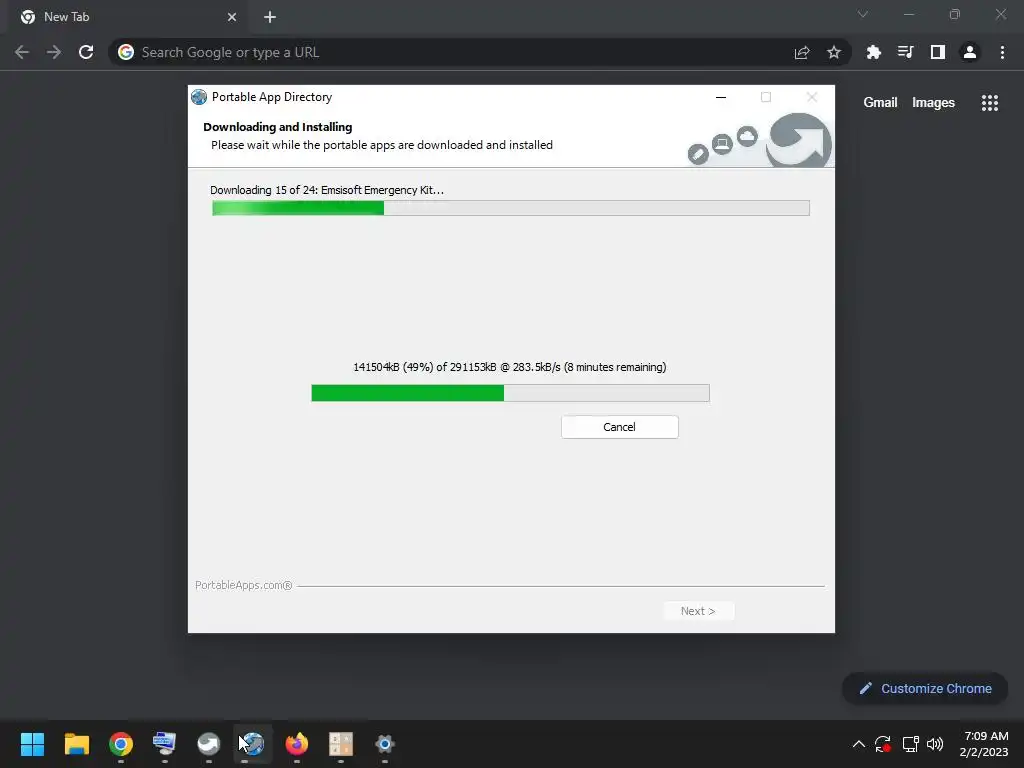This screenshot has height=768, width=1024.
Task: Open the beige tile app on taskbar
Action: [x=341, y=744]
